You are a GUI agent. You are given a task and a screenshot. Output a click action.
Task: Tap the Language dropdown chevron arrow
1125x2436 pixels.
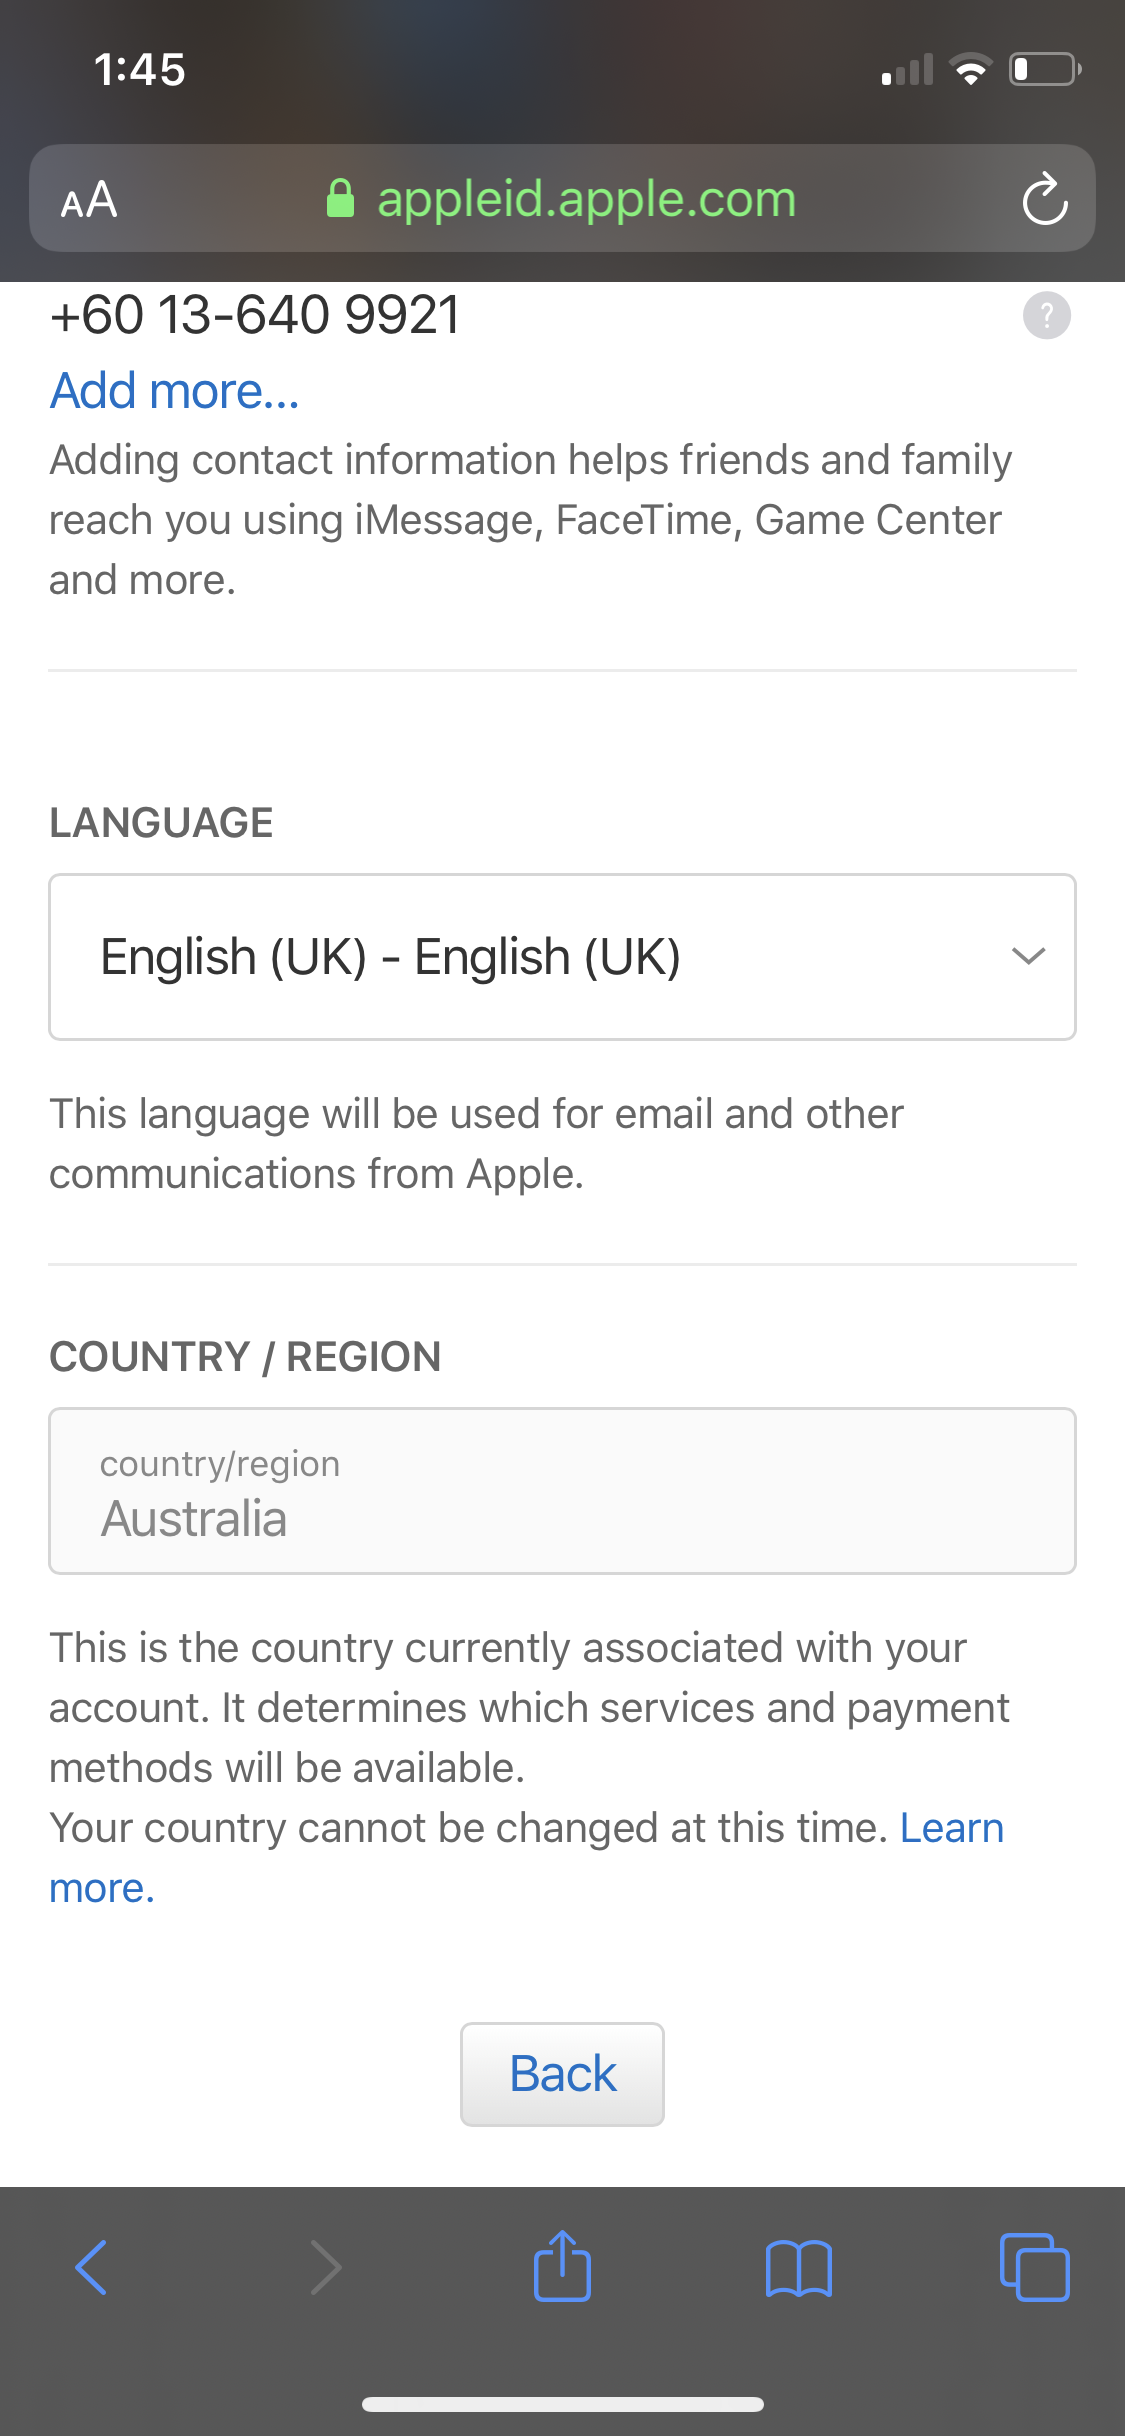point(1028,956)
